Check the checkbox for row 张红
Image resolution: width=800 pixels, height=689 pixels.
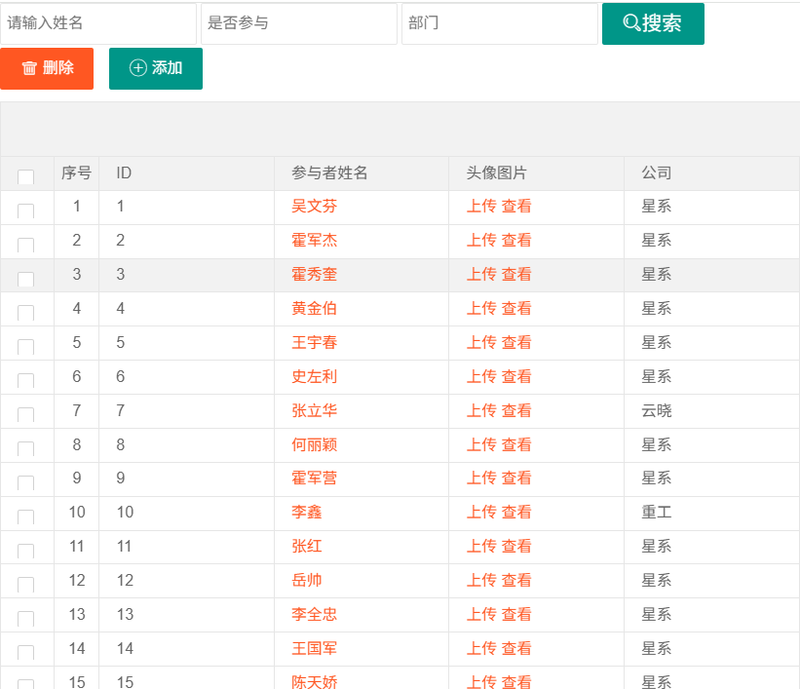pos(26,551)
